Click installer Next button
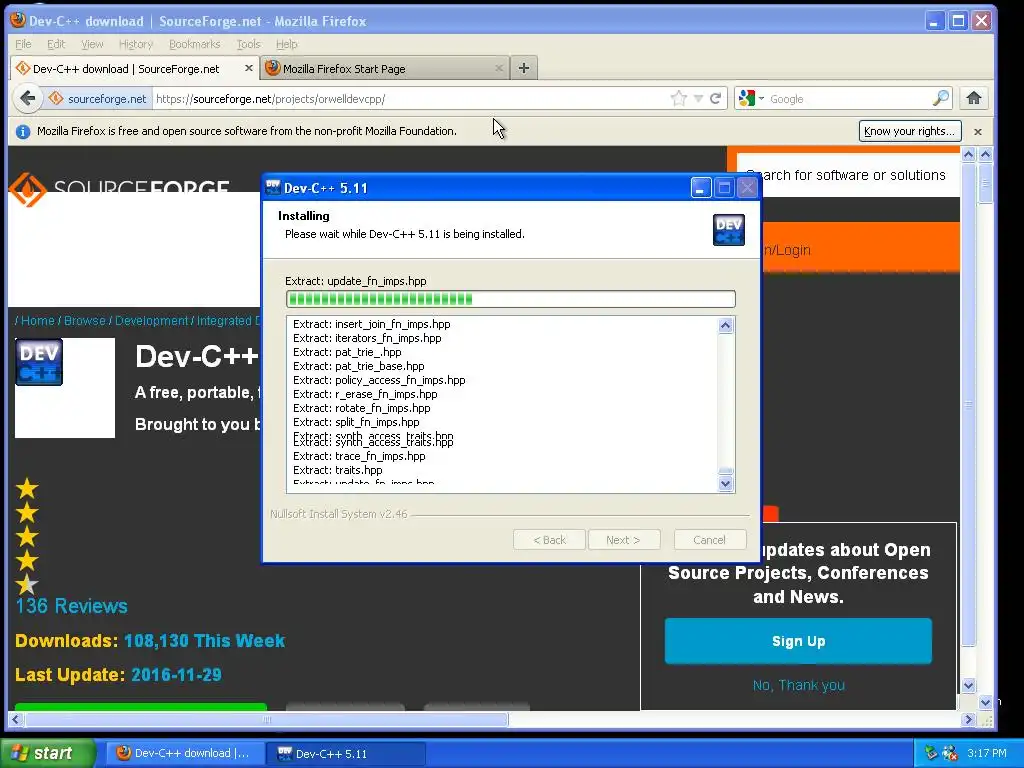 click(624, 540)
